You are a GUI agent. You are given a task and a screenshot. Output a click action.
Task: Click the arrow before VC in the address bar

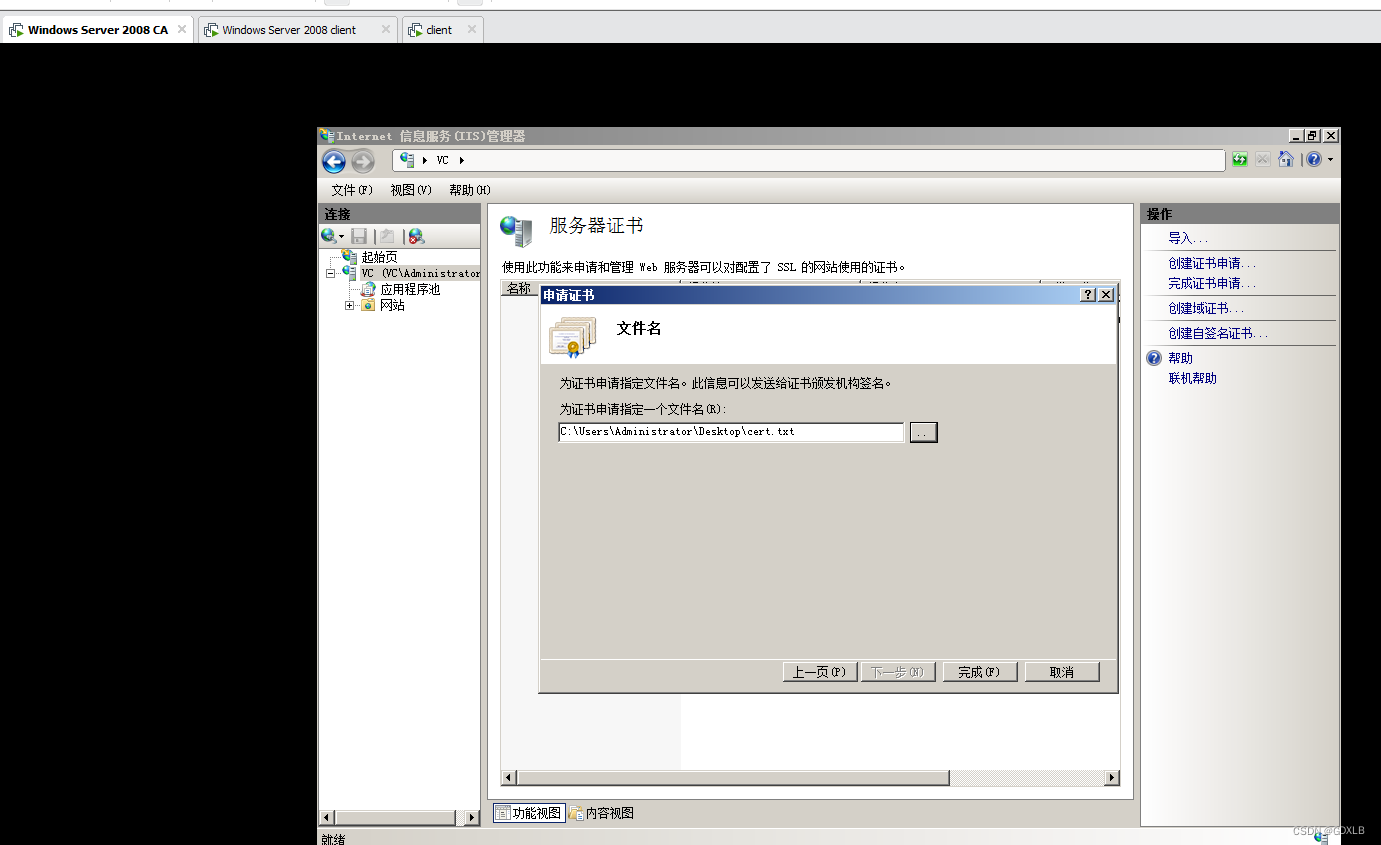point(425,160)
